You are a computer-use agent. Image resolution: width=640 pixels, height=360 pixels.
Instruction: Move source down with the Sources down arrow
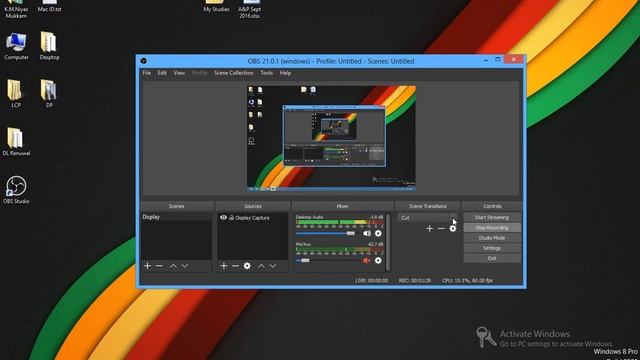[x=273, y=266]
